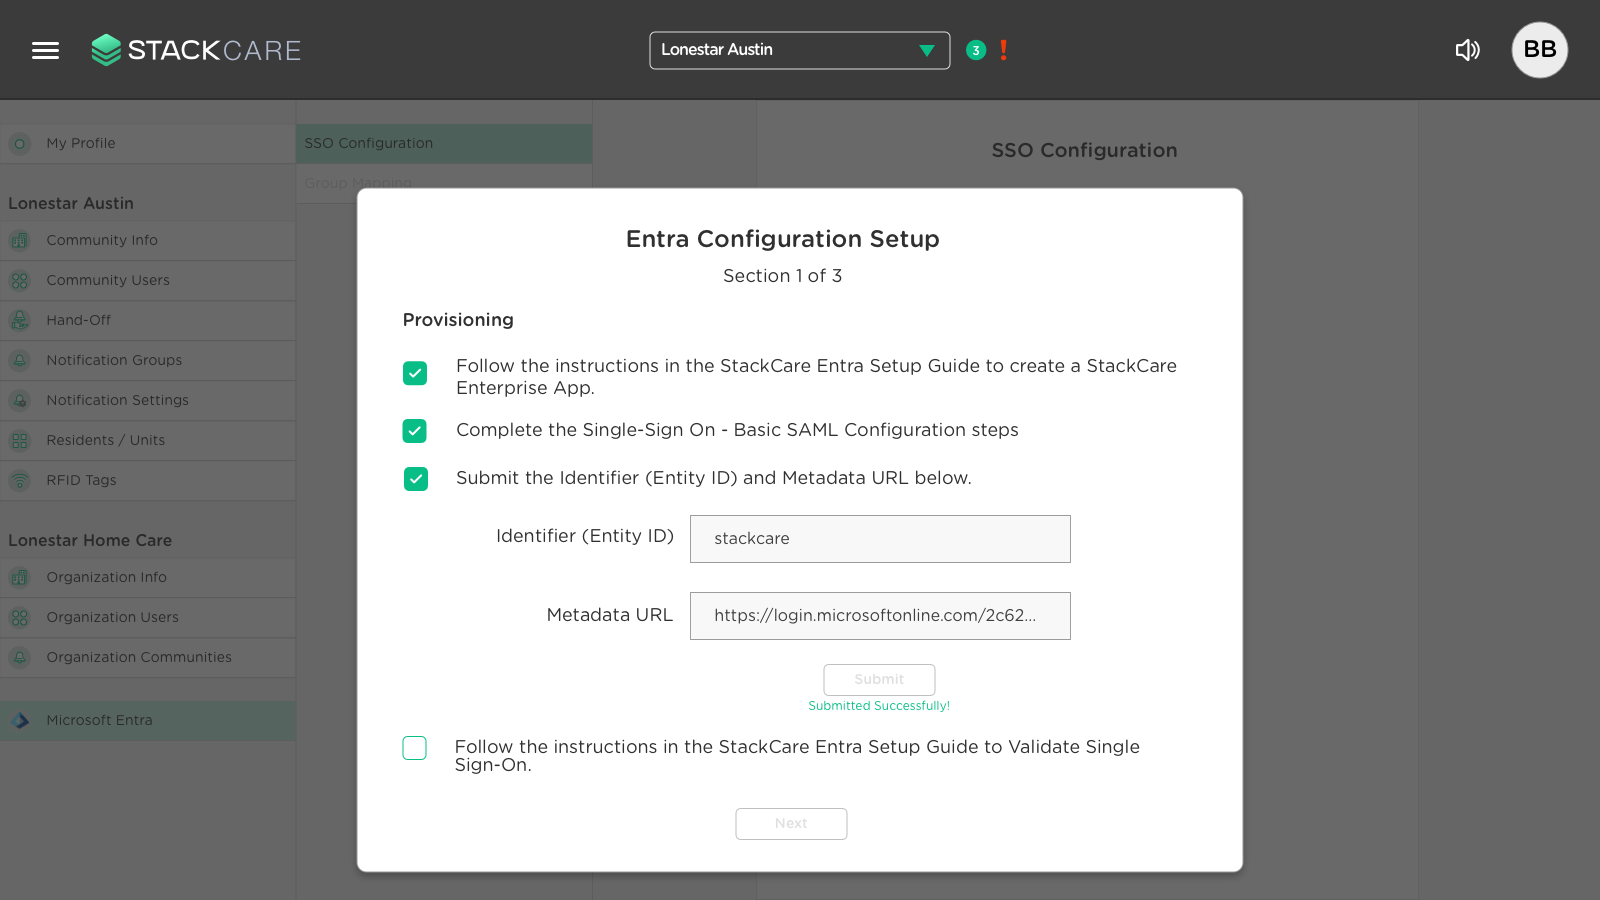The width and height of the screenshot is (1600, 900).
Task: Open the green notification count badge
Action: point(976,50)
